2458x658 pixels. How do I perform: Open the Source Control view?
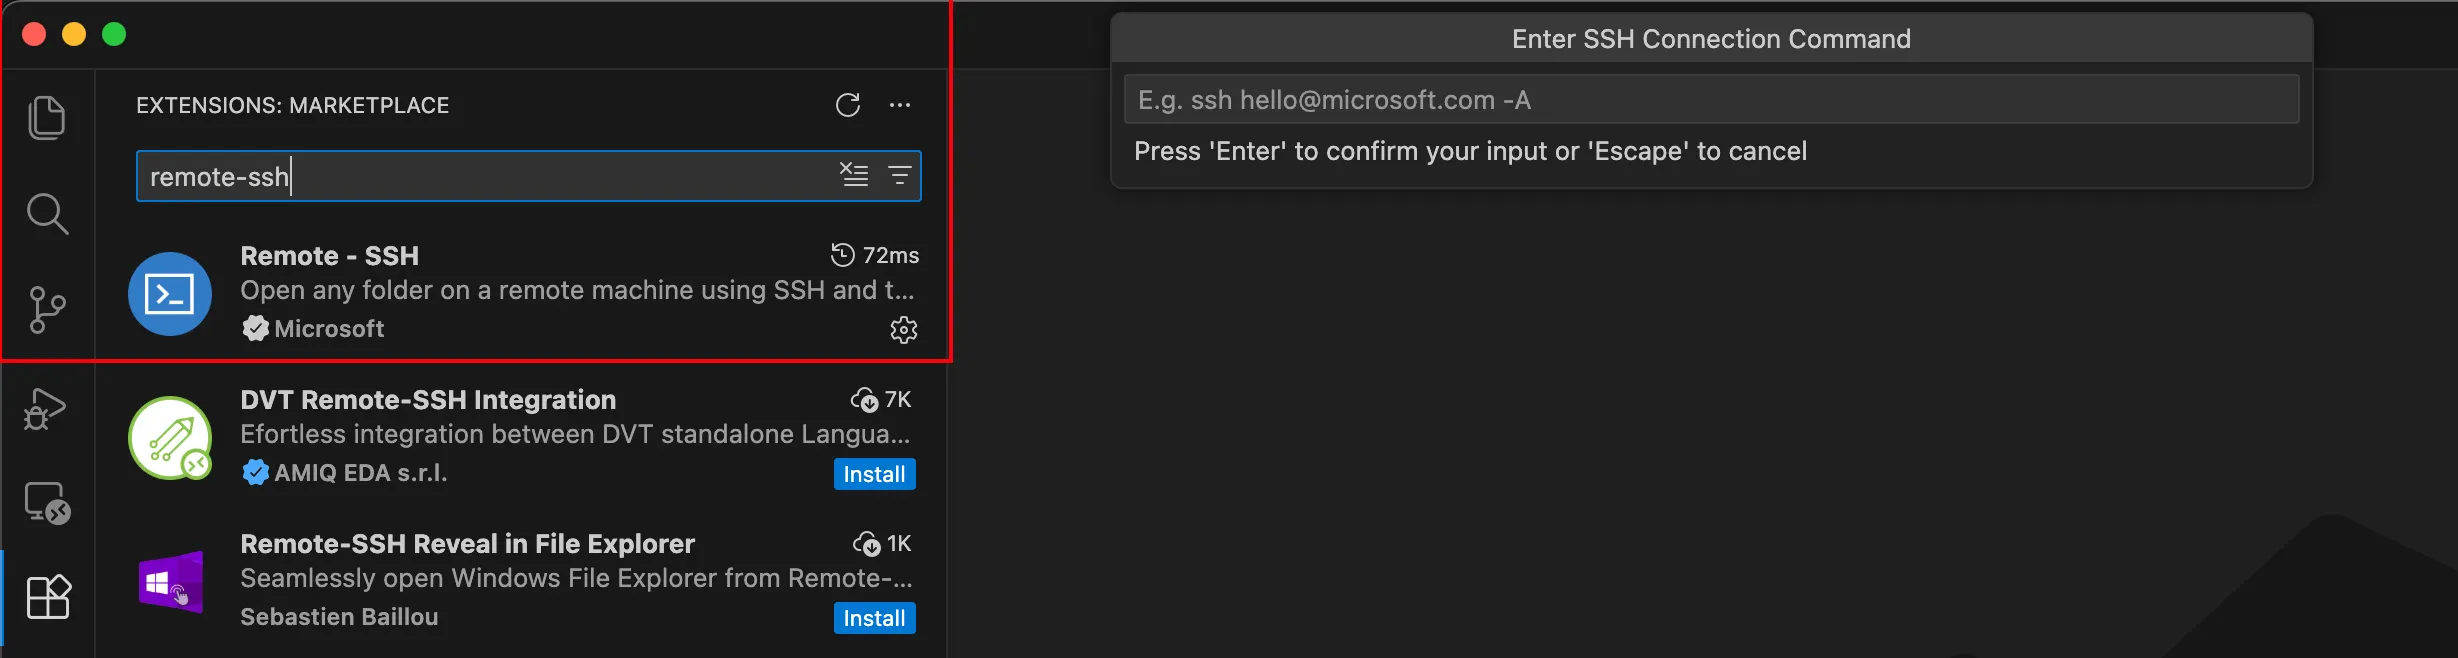tap(47, 310)
